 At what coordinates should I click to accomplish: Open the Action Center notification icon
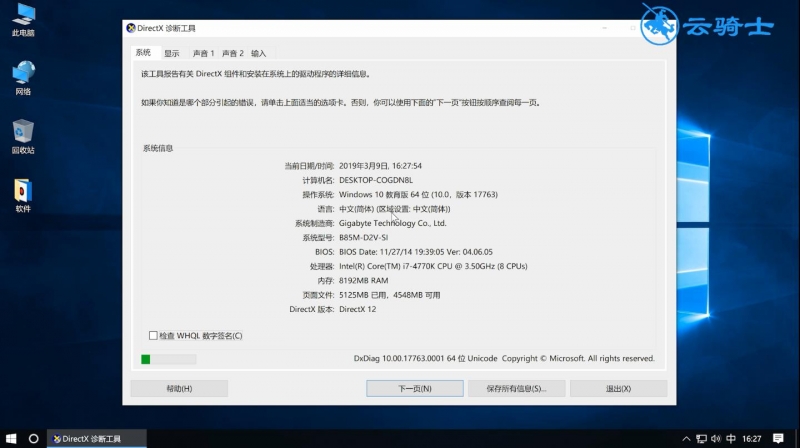(x=778, y=439)
